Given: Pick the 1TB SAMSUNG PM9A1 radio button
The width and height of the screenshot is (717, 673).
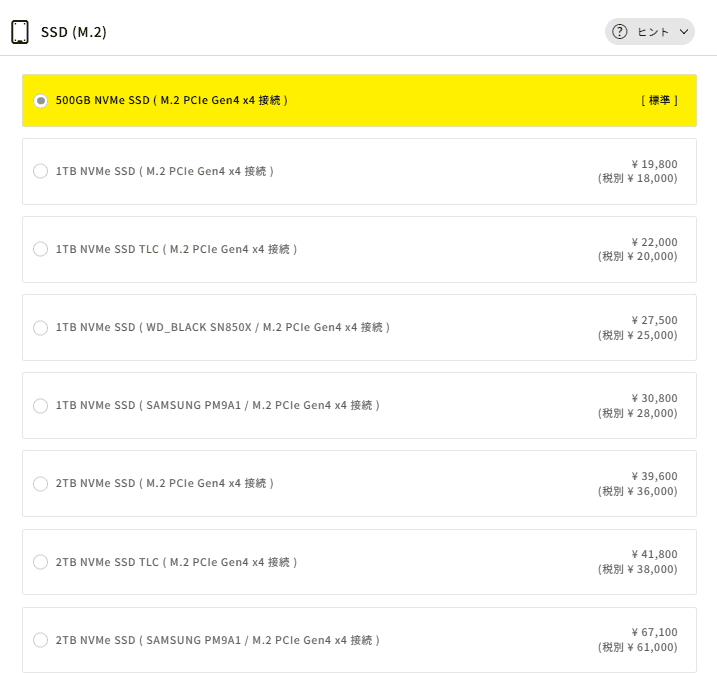Looking at the screenshot, I should click(x=40, y=405).
